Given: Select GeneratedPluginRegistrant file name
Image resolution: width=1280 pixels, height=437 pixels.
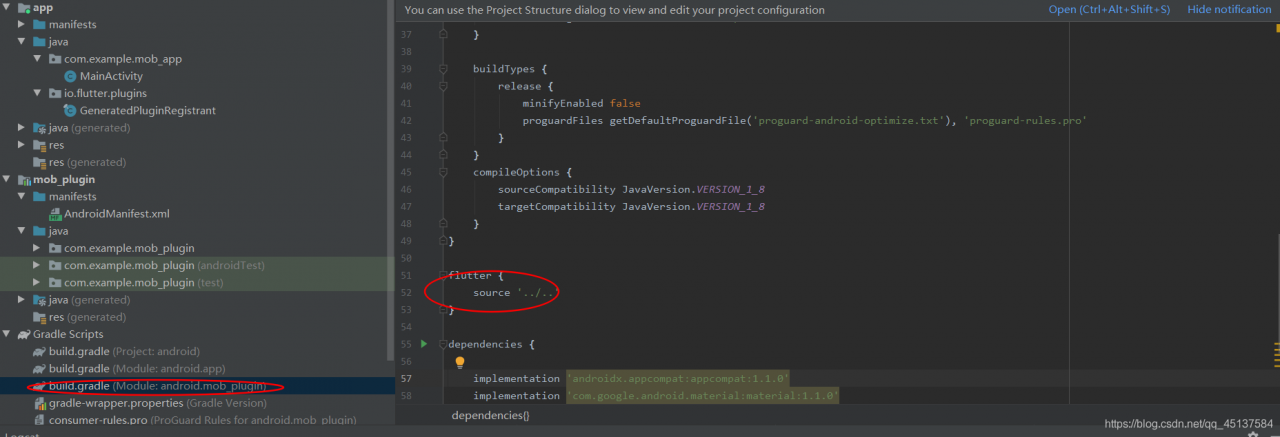Looking at the screenshot, I should 148,111.
